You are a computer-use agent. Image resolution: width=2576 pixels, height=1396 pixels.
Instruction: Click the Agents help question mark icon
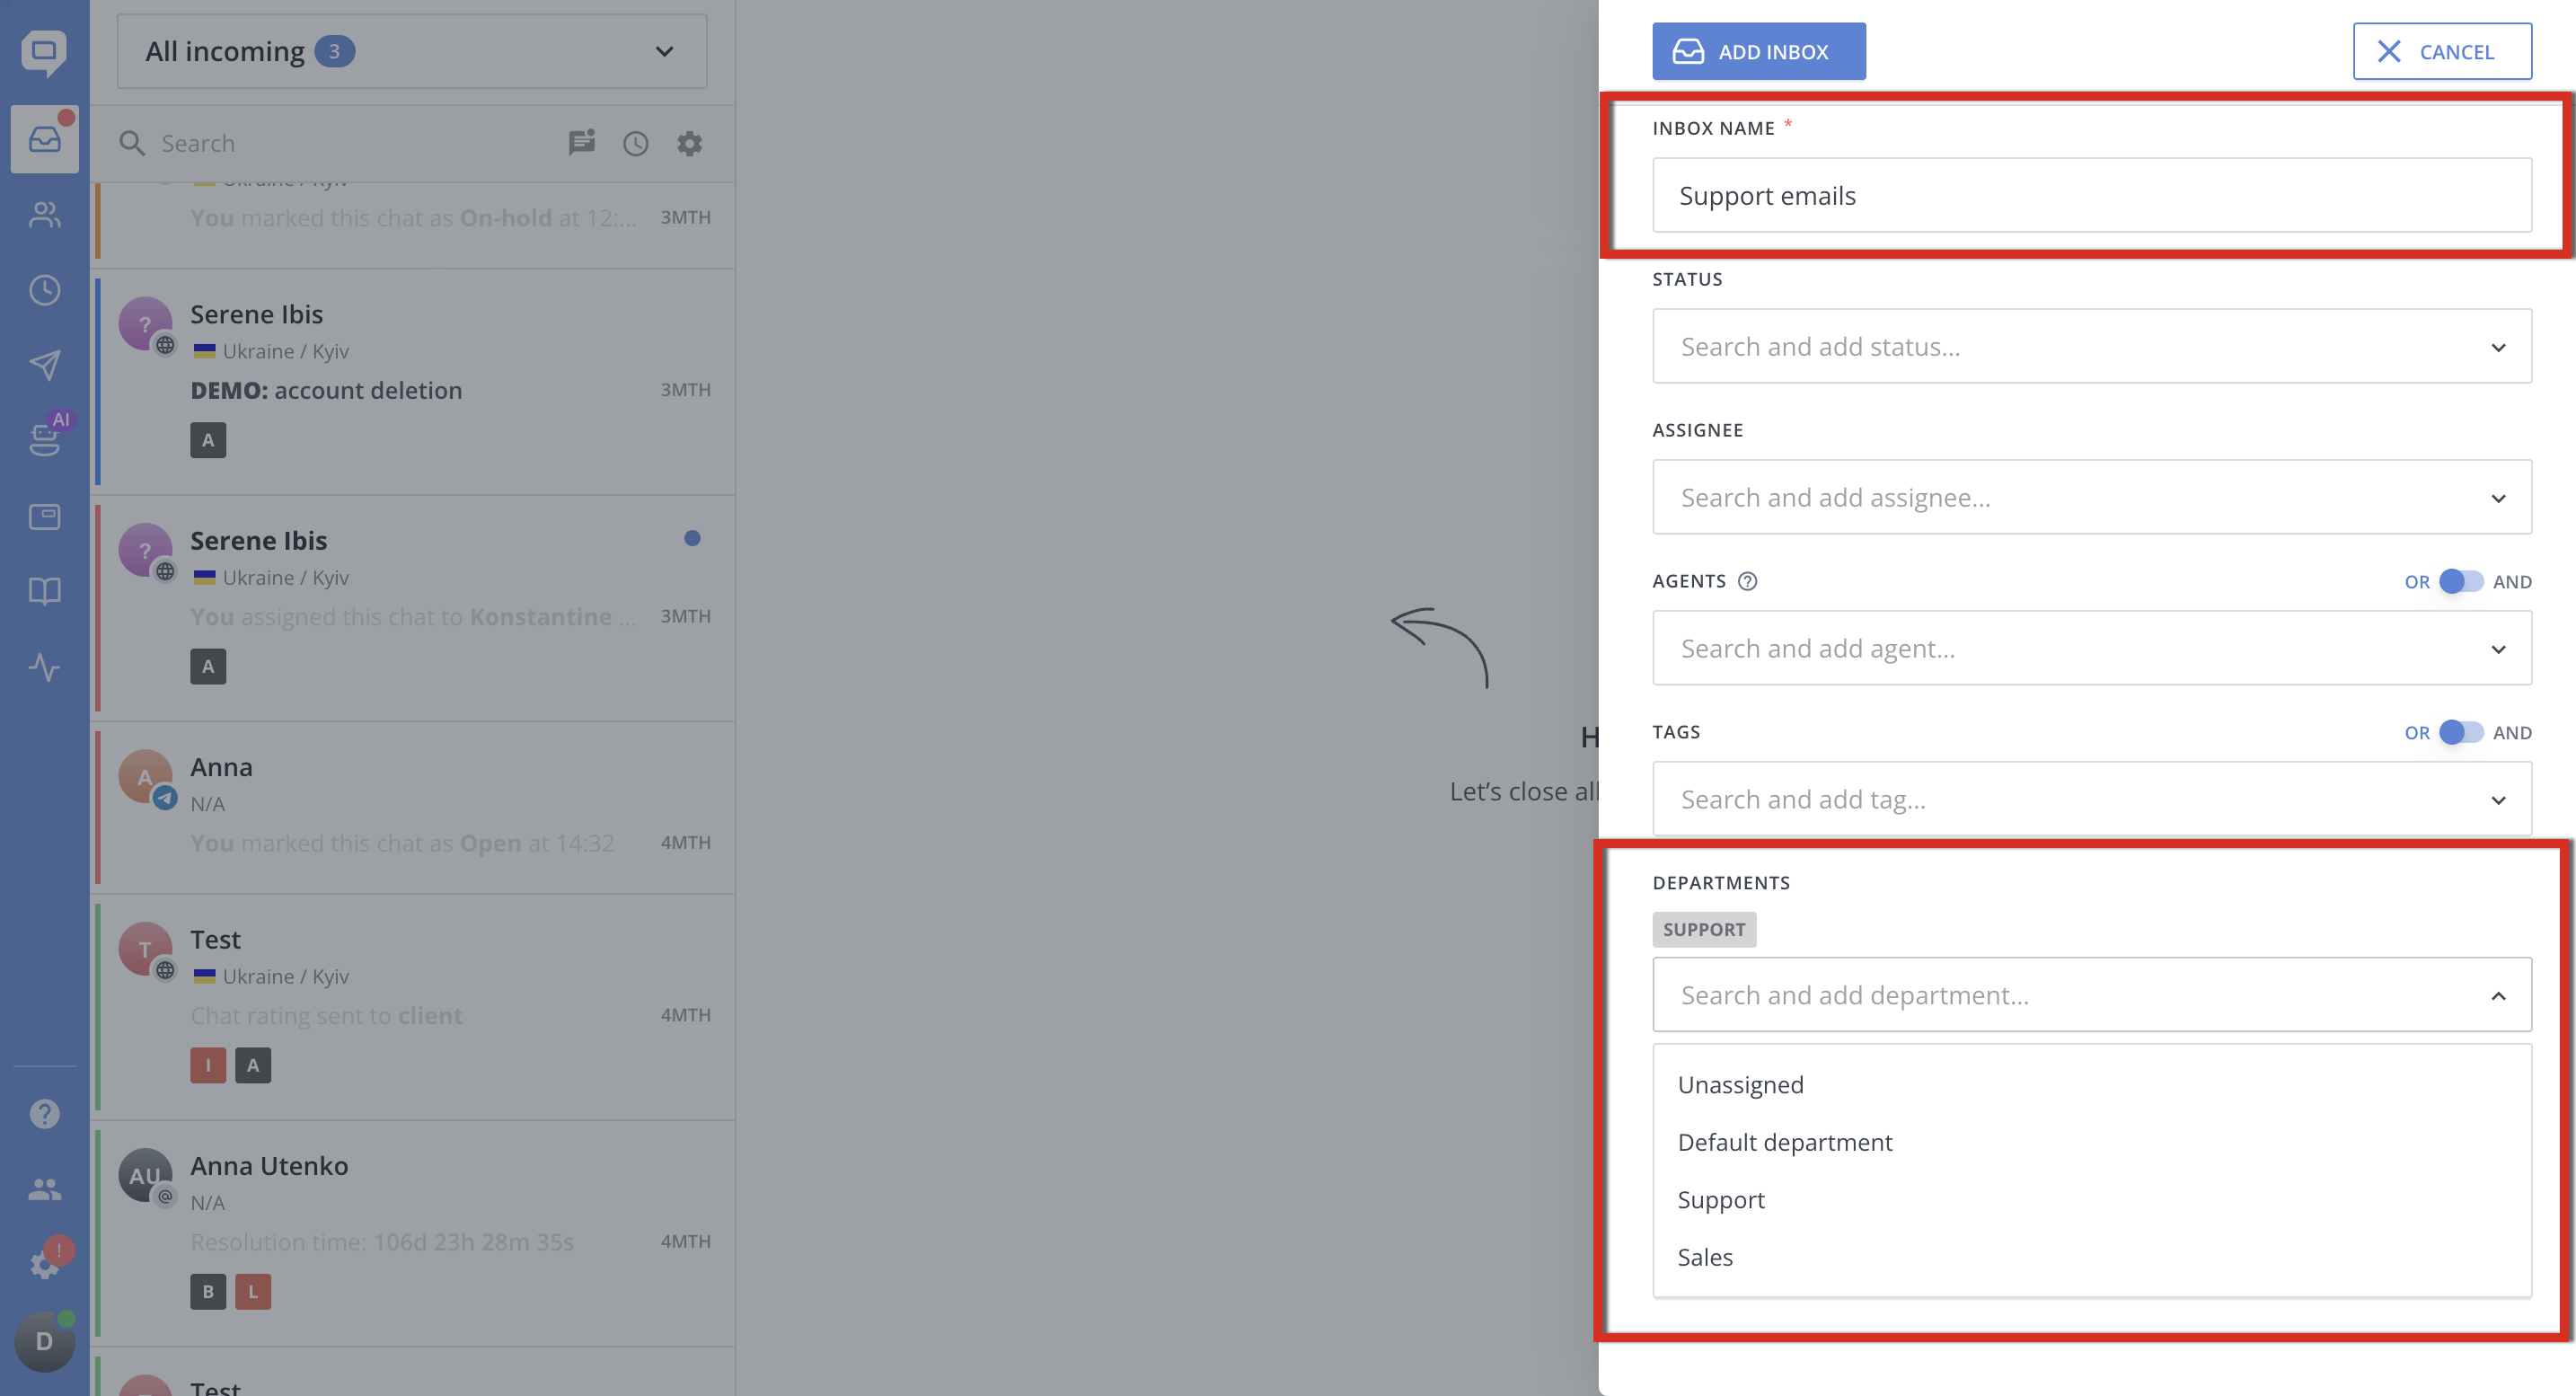click(x=1747, y=581)
